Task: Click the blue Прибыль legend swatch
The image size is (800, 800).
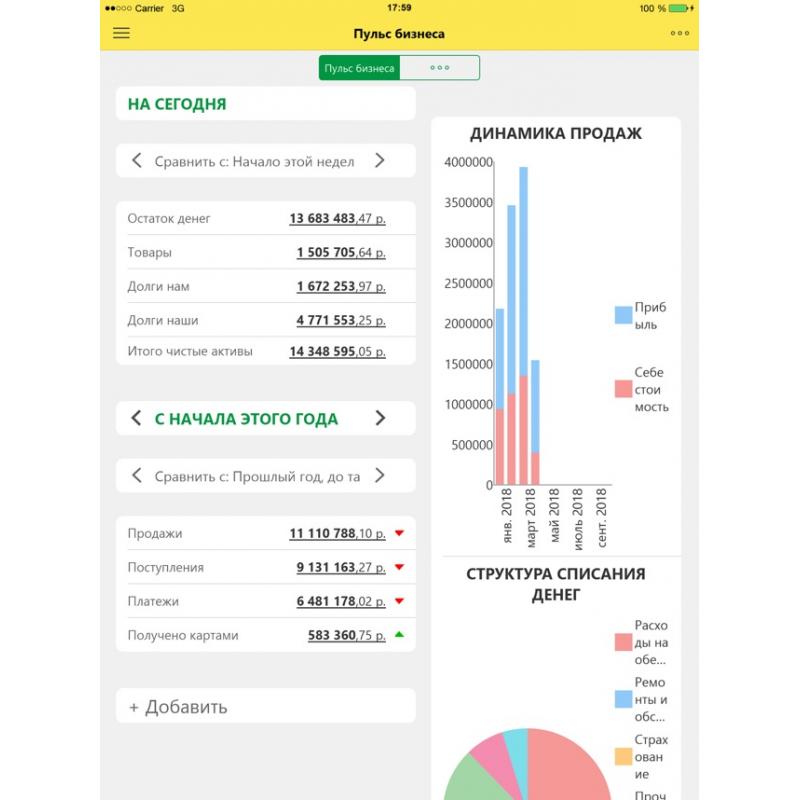Action: 623,315
